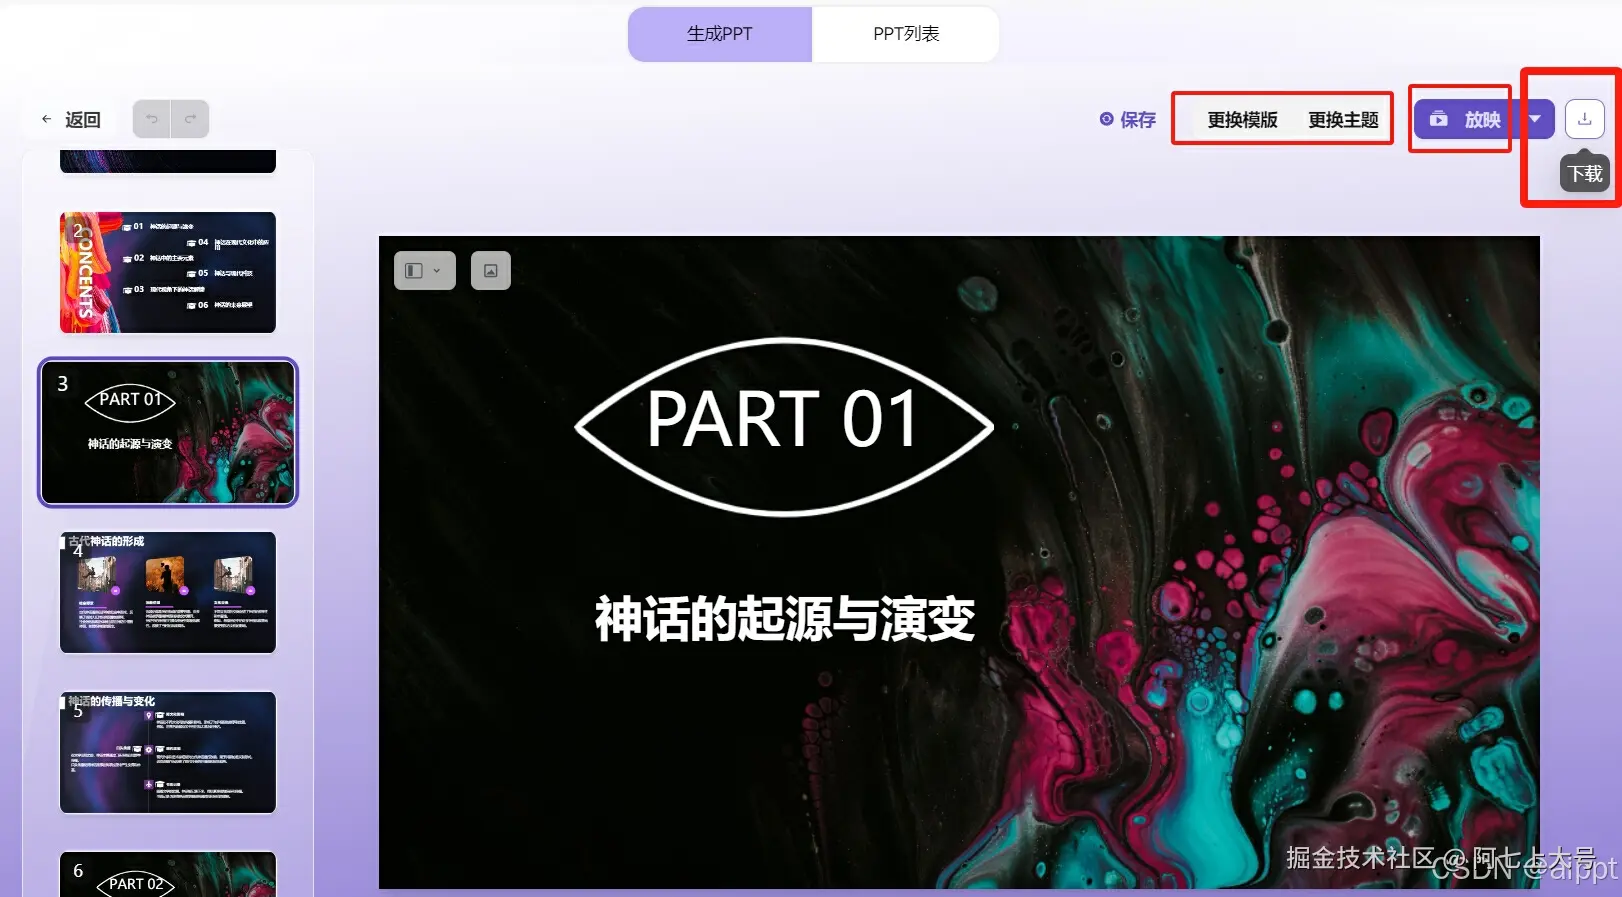Image resolution: width=1622 pixels, height=897 pixels.
Task: Select slide 3 PART 01 thumbnail
Action: (168, 432)
